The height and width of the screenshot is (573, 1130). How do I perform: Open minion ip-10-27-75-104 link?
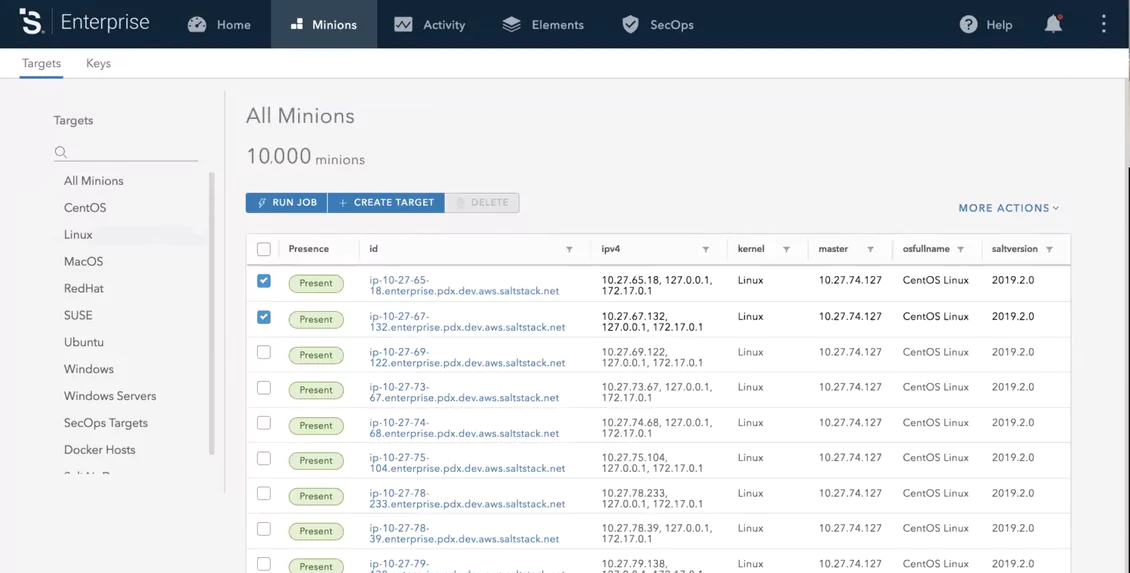pyautogui.click(x=467, y=463)
